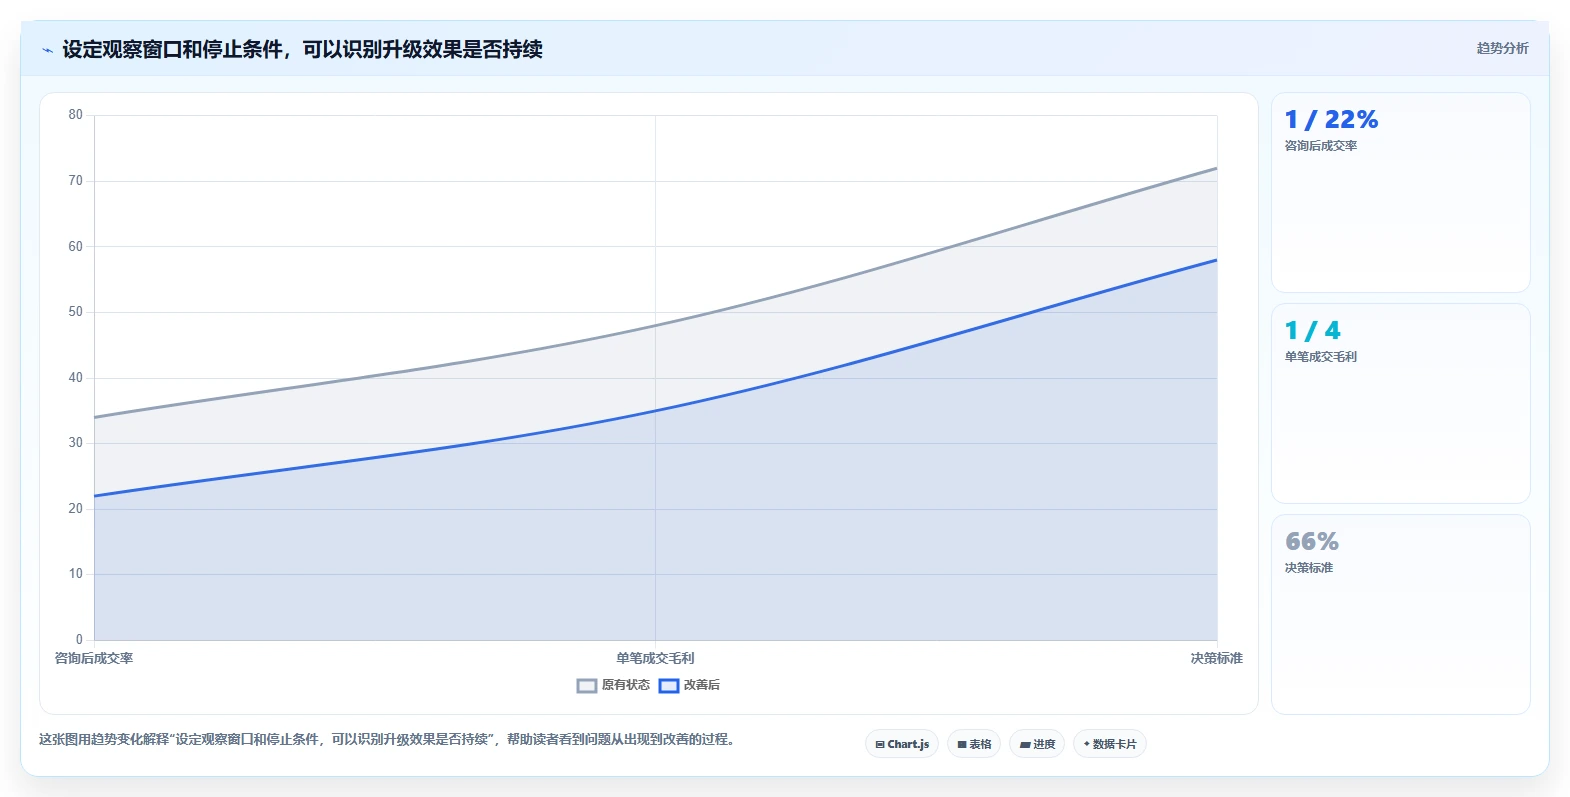Click the 表格 tag

click(x=974, y=744)
